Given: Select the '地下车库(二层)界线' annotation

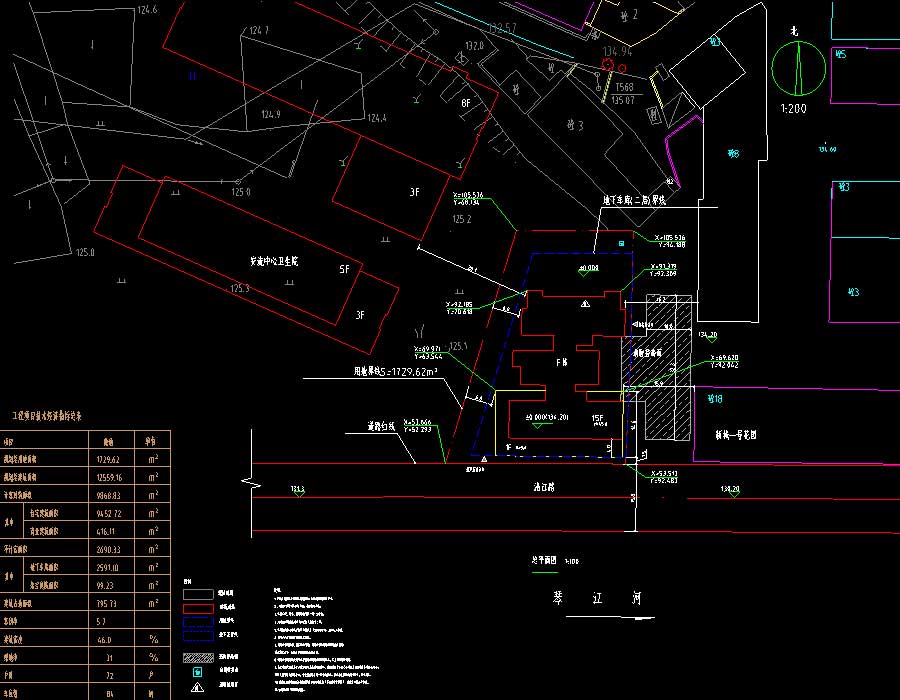Looking at the screenshot, I should click(634, 200).
